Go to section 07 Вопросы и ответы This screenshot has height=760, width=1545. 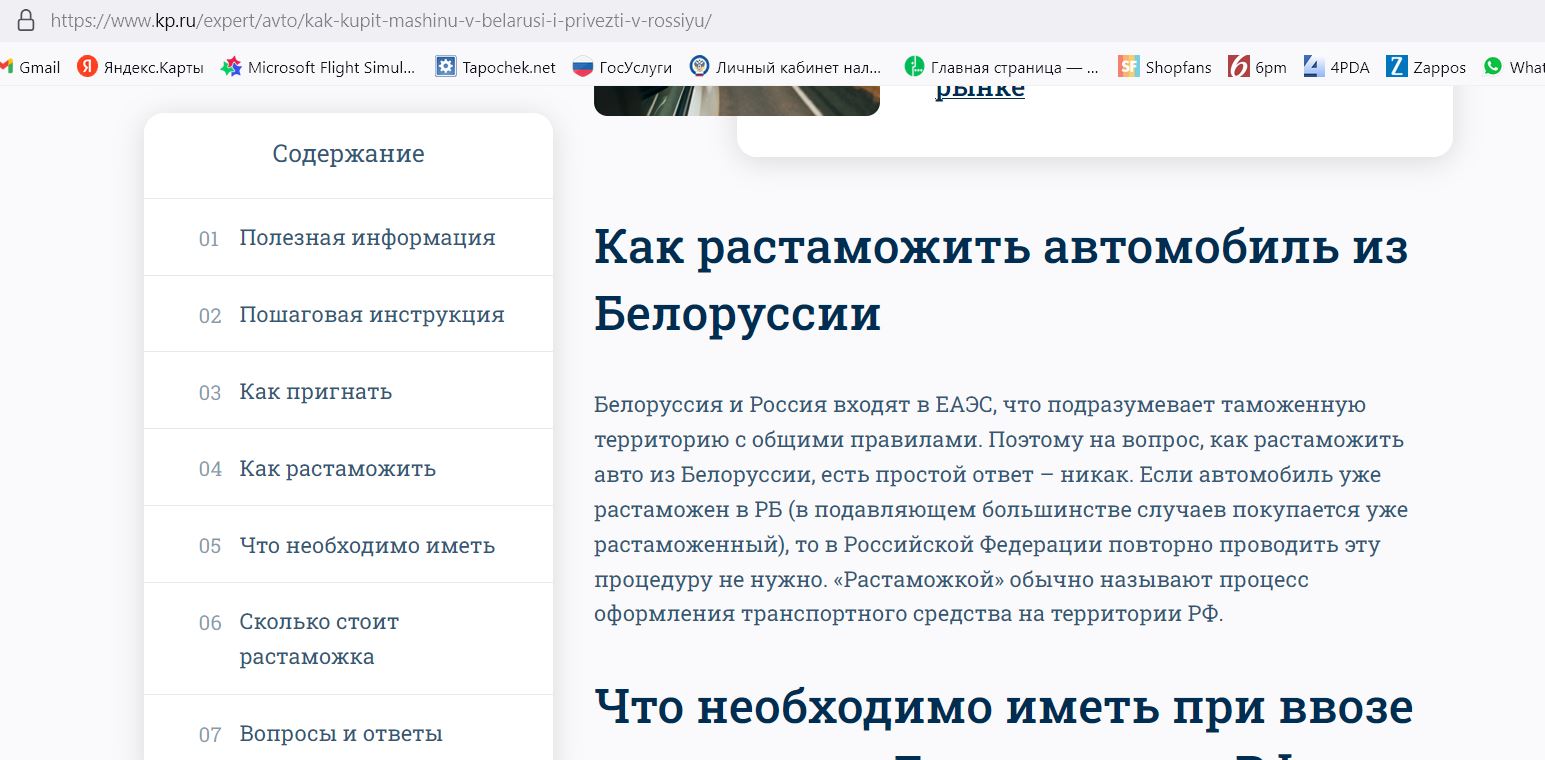point(348,734)
